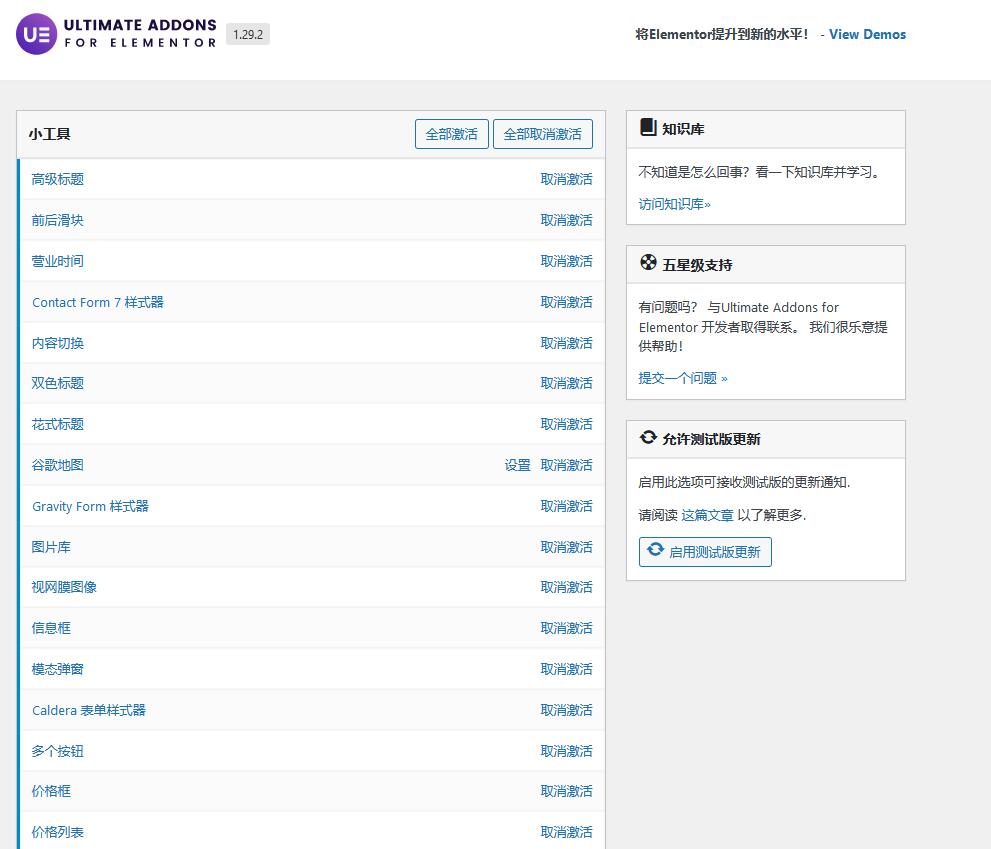This screenshot has width=991, height=849.
Task: Deactivate the 模态弹窗 widget
Action: click(566, 669)
